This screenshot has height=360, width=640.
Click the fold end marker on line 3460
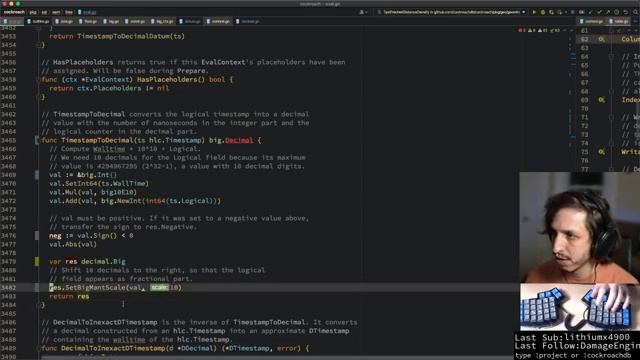39,97
